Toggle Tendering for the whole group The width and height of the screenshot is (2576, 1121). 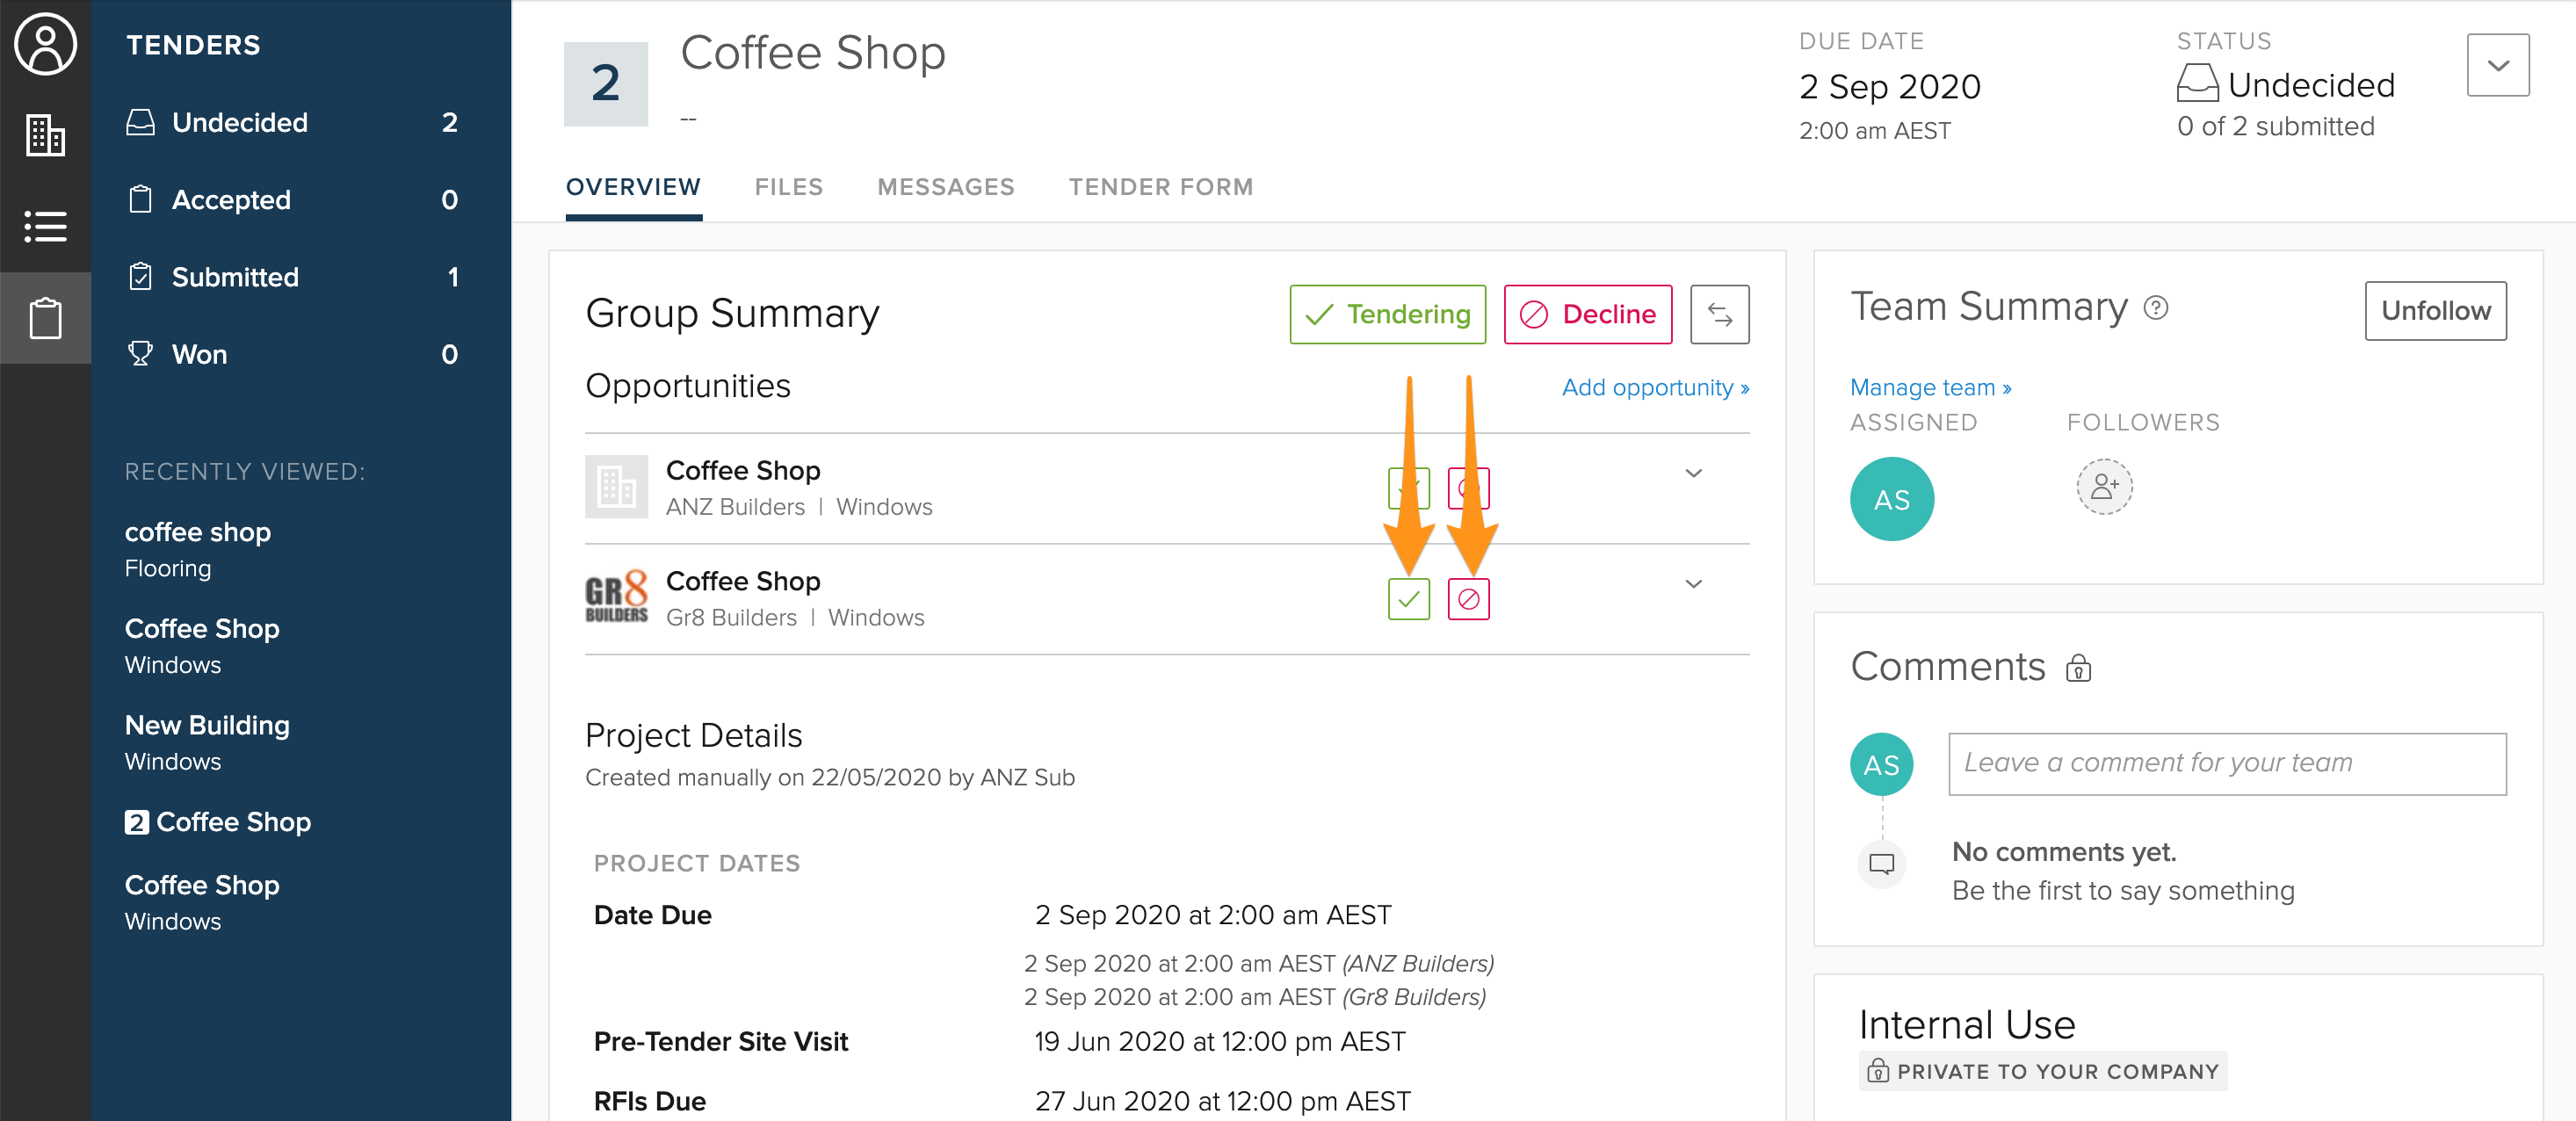click(x=1386, y=314)
